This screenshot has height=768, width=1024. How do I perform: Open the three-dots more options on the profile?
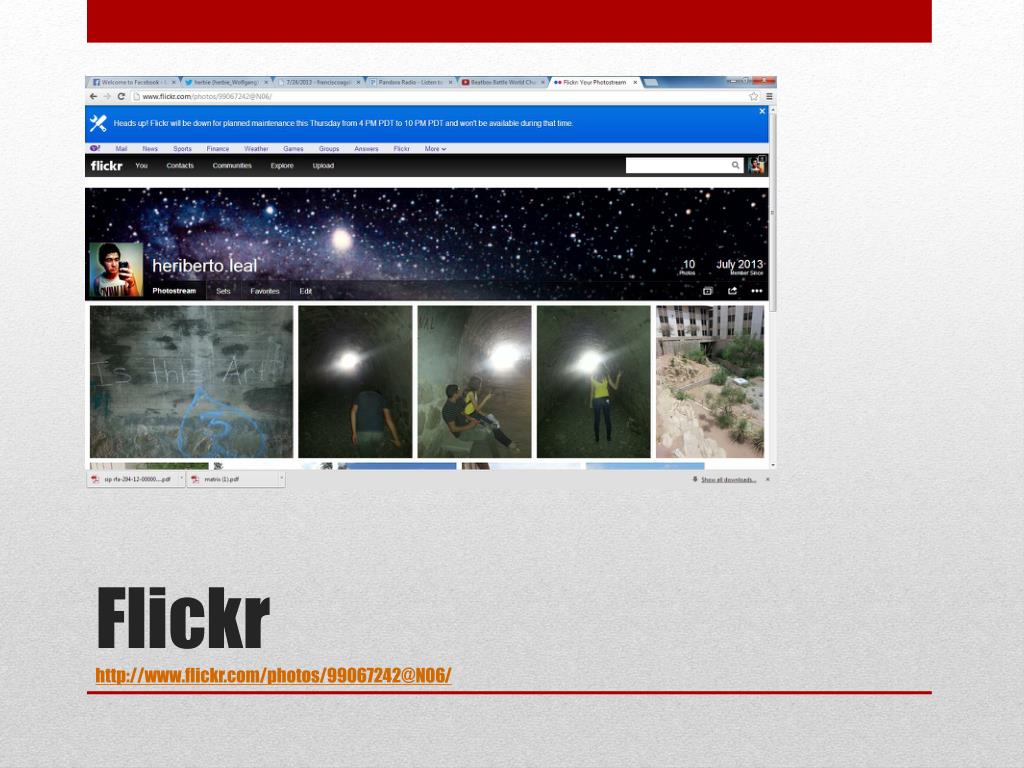pos(757,291)
